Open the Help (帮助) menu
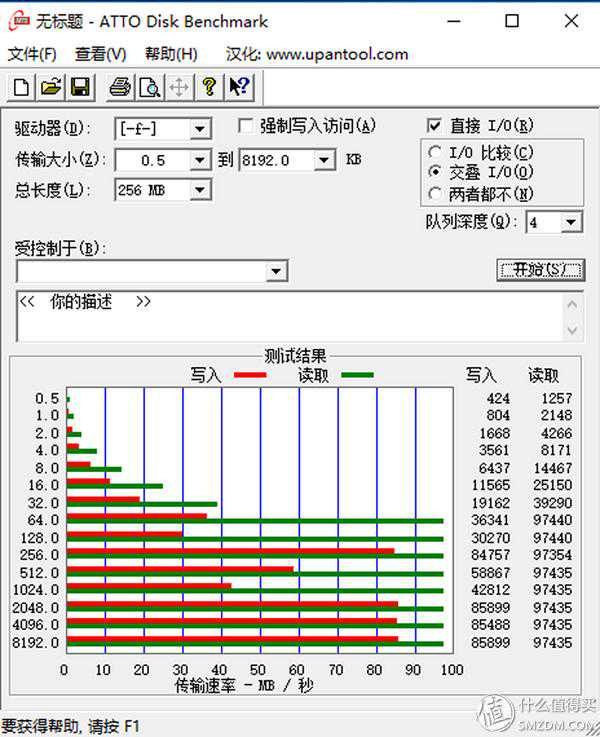Image resolution: width=600 pixels, height=737 pixels. [x=171, y=54]
